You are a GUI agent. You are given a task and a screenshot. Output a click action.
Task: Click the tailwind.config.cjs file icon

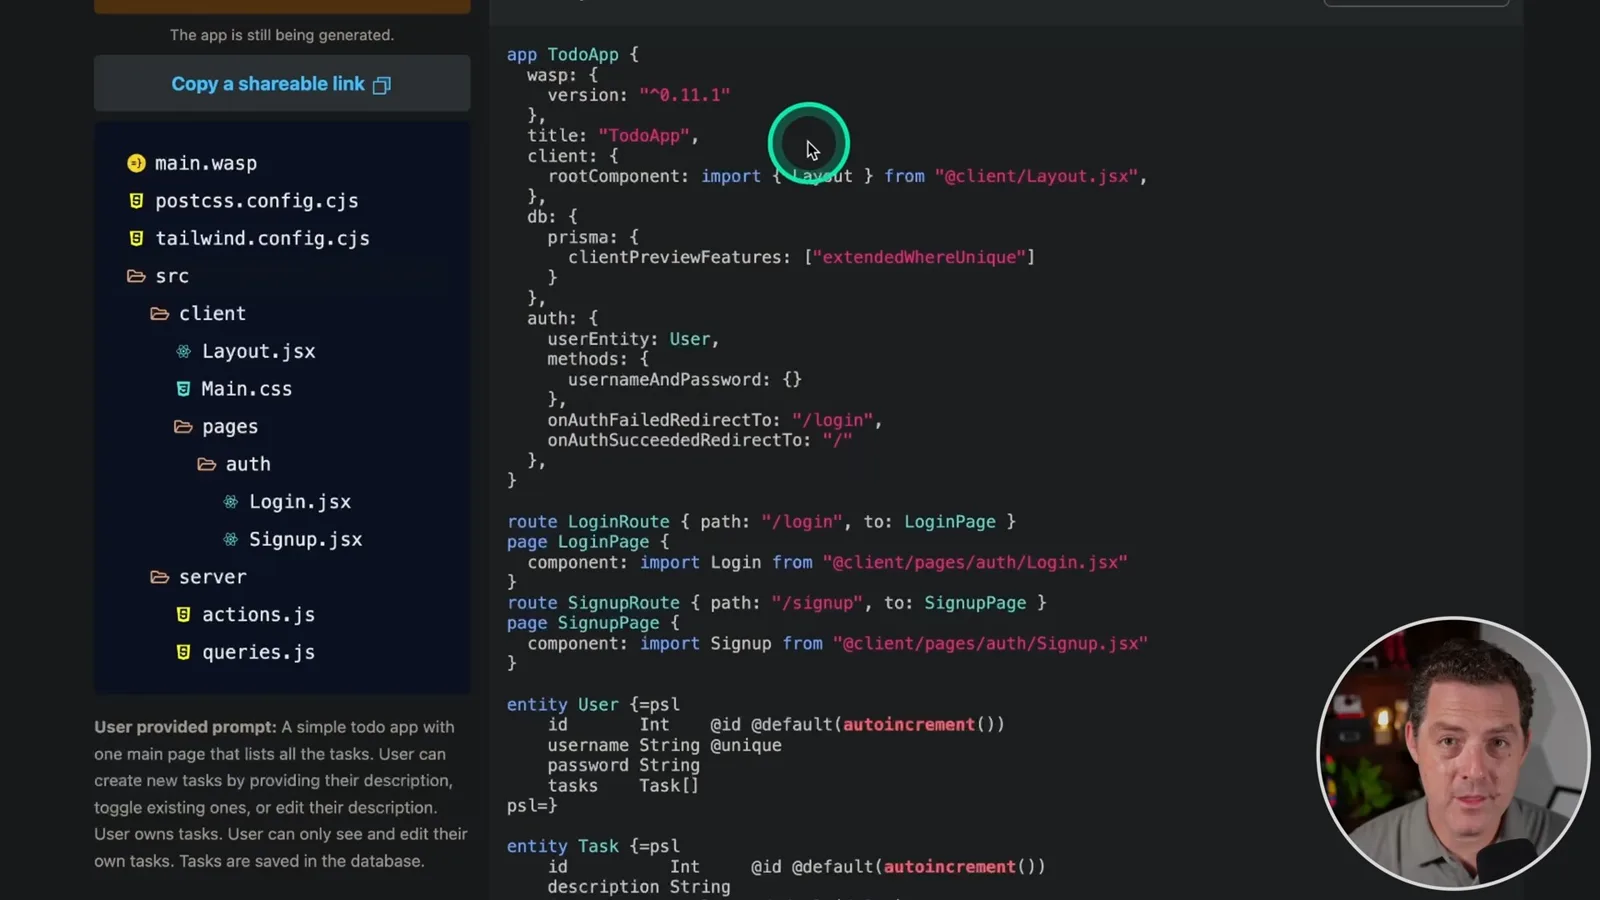coord(136,238)
